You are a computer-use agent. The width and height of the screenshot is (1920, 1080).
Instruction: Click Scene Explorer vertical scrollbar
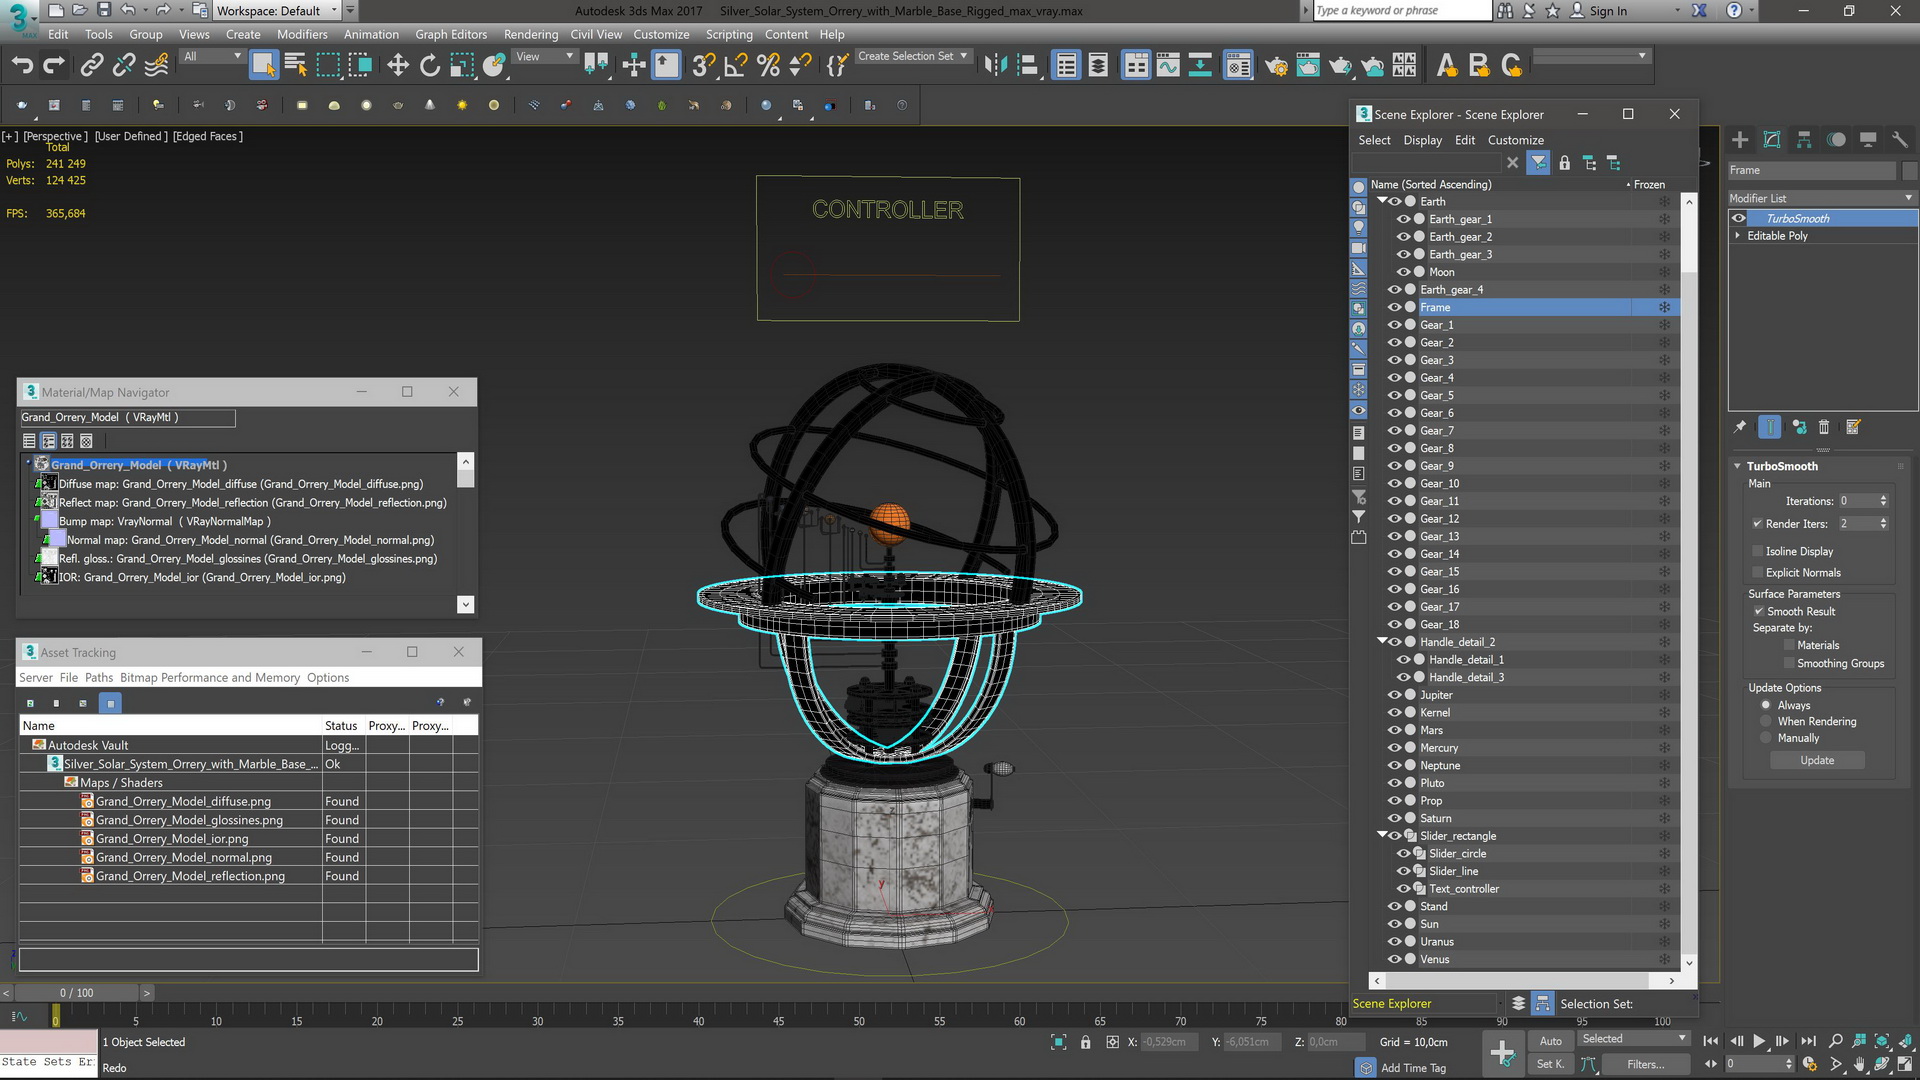point(1689,580)
